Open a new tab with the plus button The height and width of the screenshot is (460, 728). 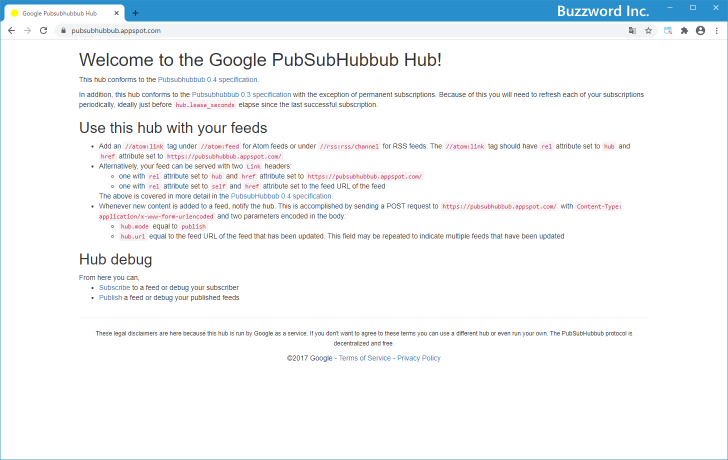[135, 13]
